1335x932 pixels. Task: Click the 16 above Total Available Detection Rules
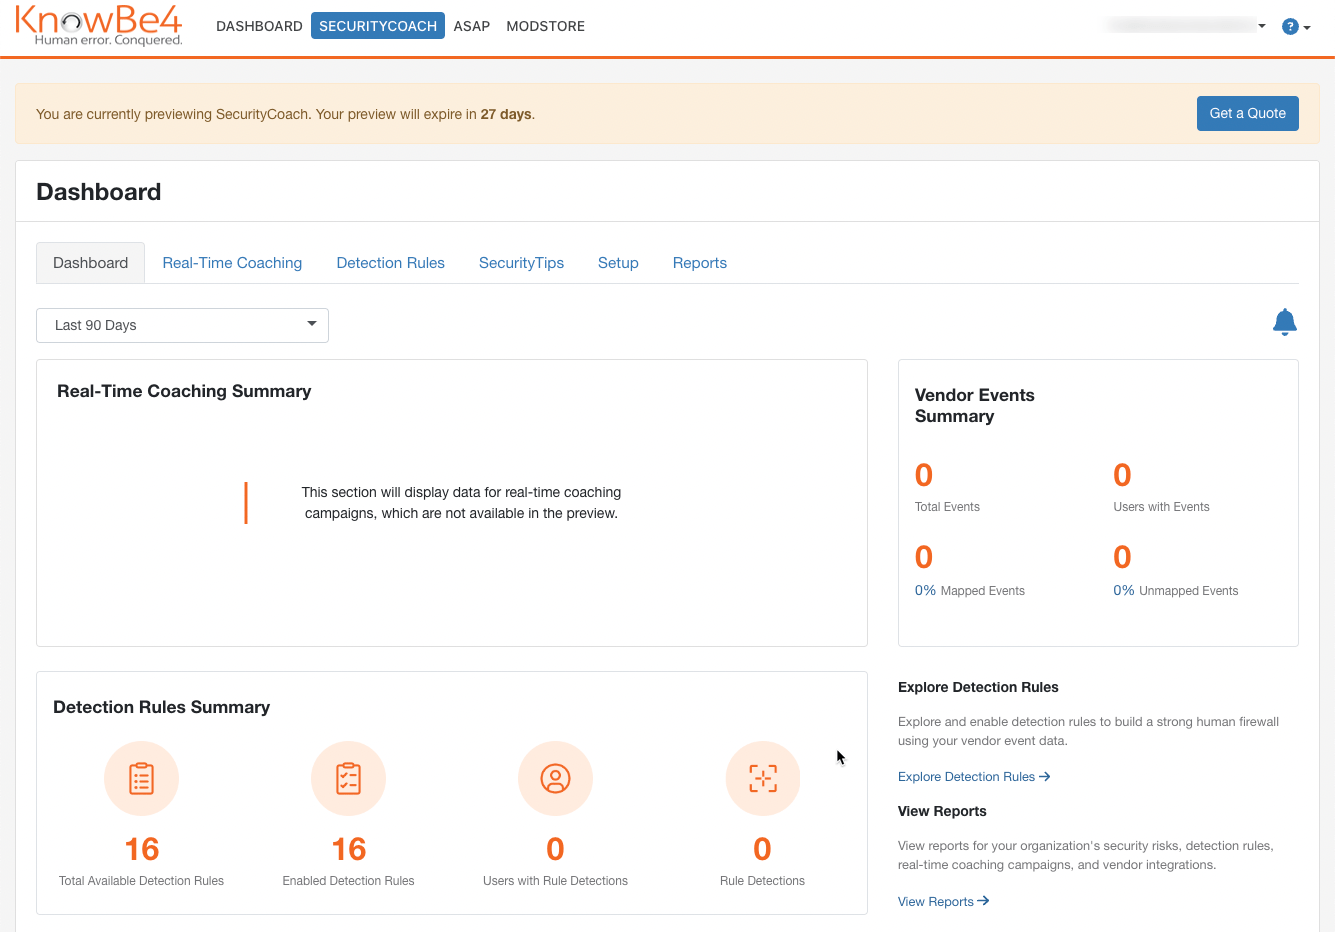pyautogui.click(x=142, y=849)
